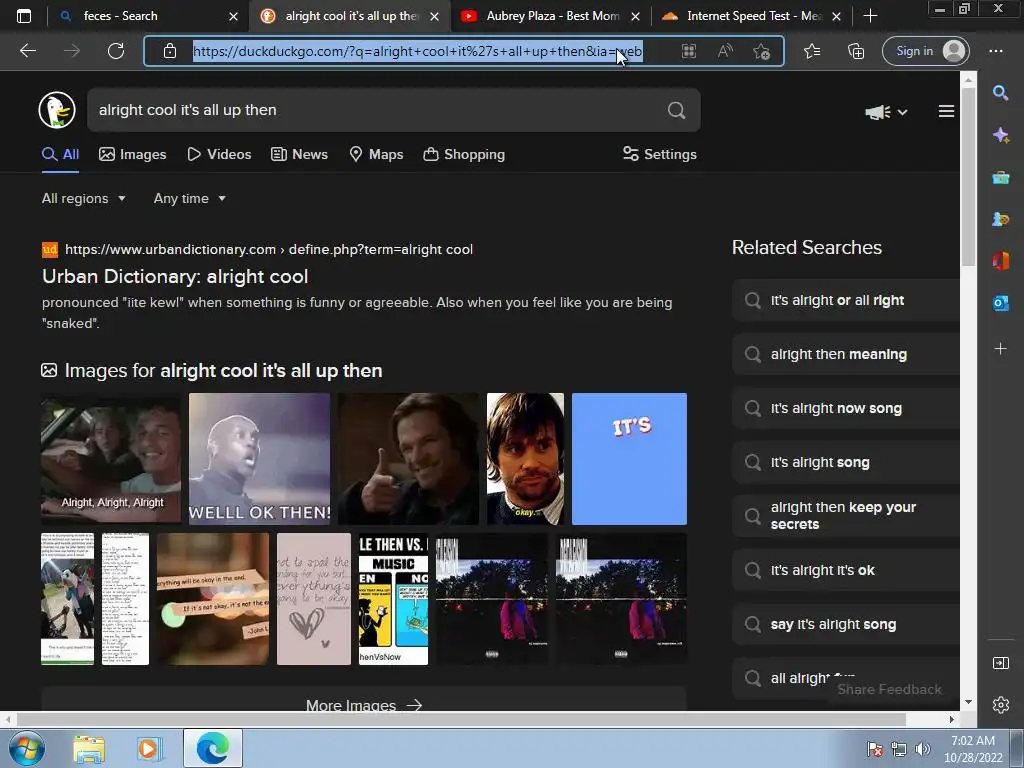1024x768 pixels.
Task: Toggle sidebar hide icon near bottom
Action: 1000,663
